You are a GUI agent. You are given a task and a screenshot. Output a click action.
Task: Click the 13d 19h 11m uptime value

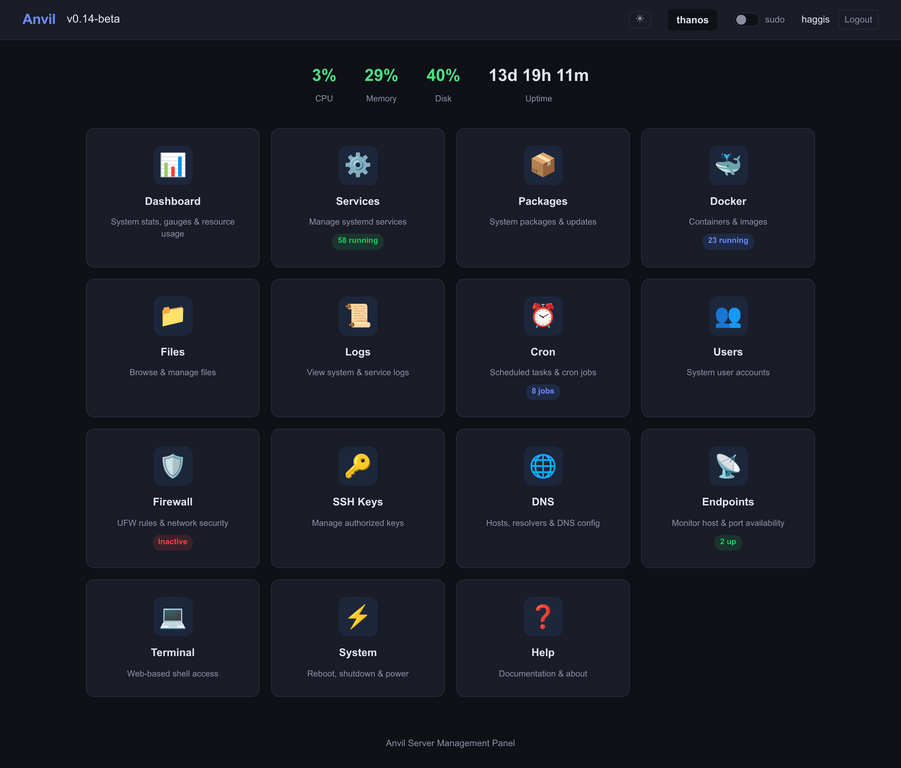pyautogui.click(x=538, y=75)
